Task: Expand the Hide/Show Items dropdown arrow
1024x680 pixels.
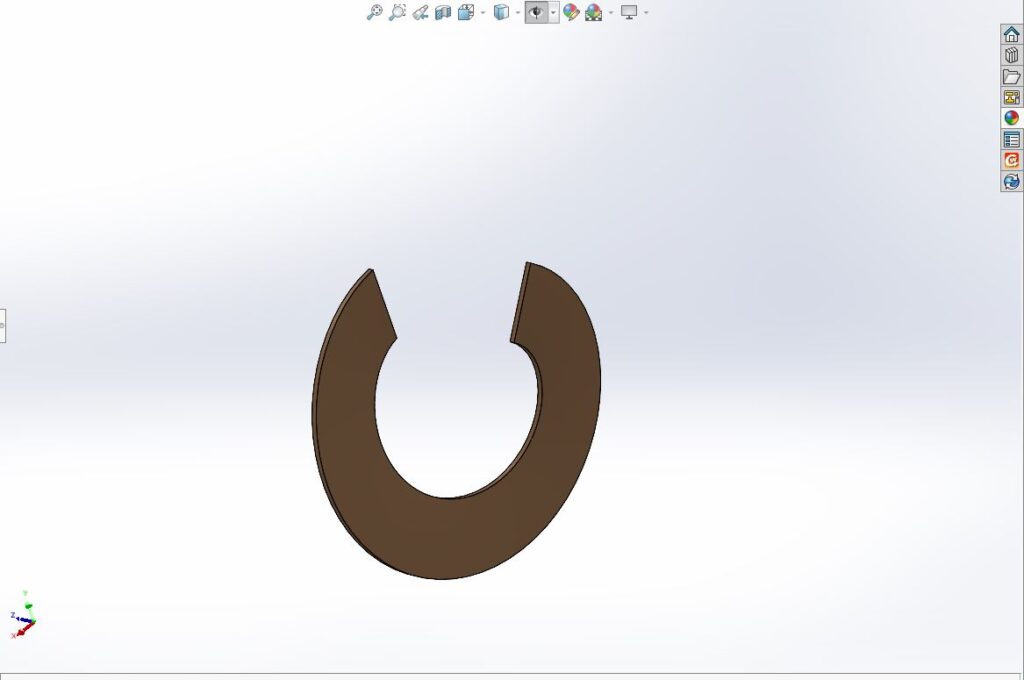Action: pyautogui.click(x=553, y=13)
